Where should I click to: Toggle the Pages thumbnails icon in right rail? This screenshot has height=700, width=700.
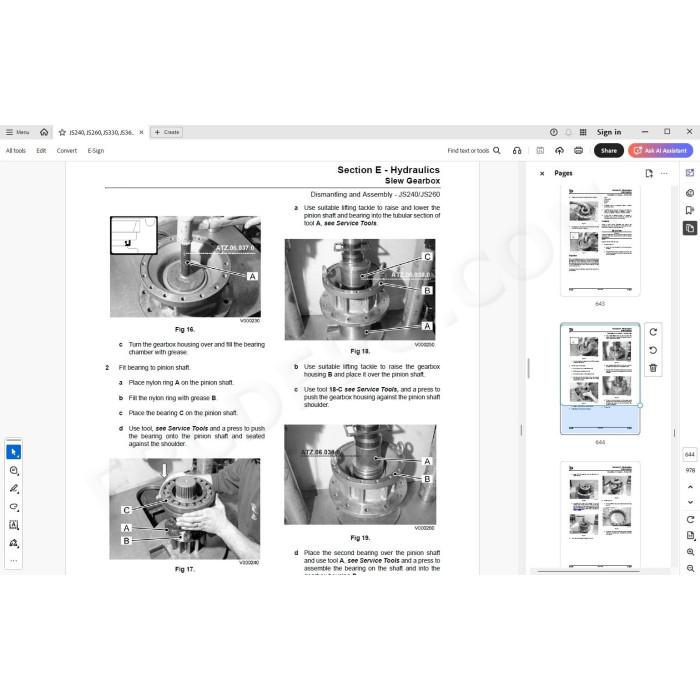tap(690, 228)
